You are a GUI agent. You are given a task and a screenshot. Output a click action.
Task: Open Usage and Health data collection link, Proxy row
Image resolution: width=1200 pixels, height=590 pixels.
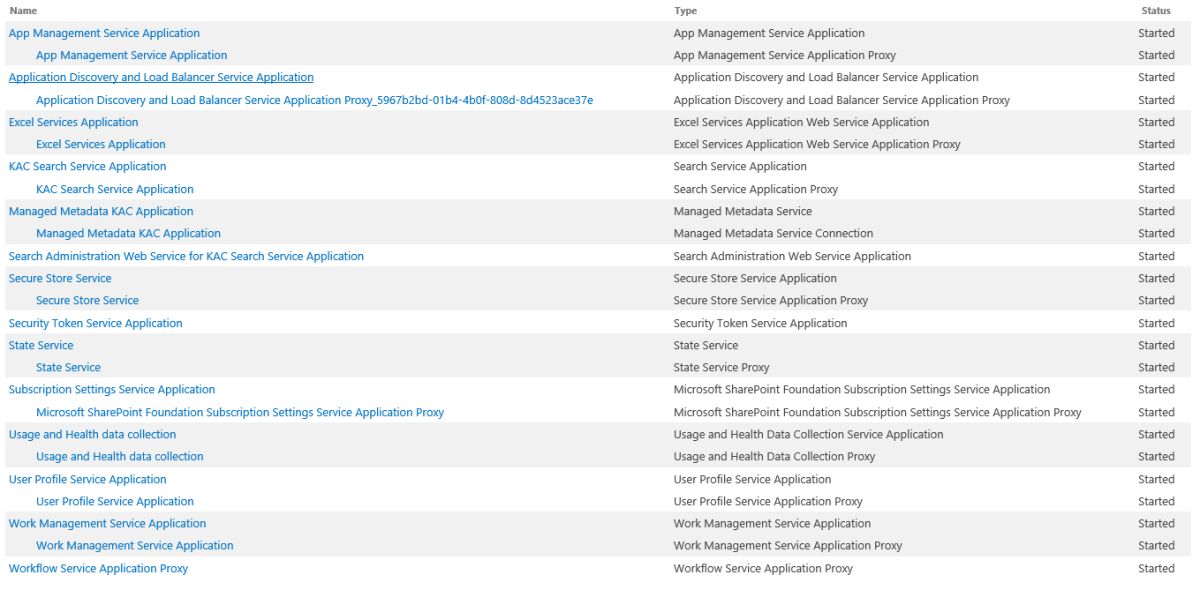pyautogui.click(x=120, y=456)
